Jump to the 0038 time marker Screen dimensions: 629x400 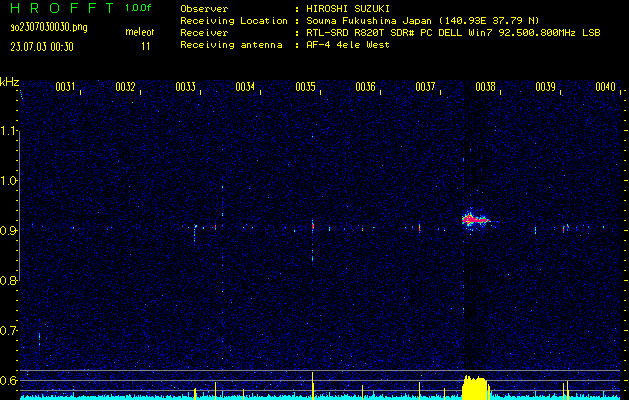click(486, 87)
